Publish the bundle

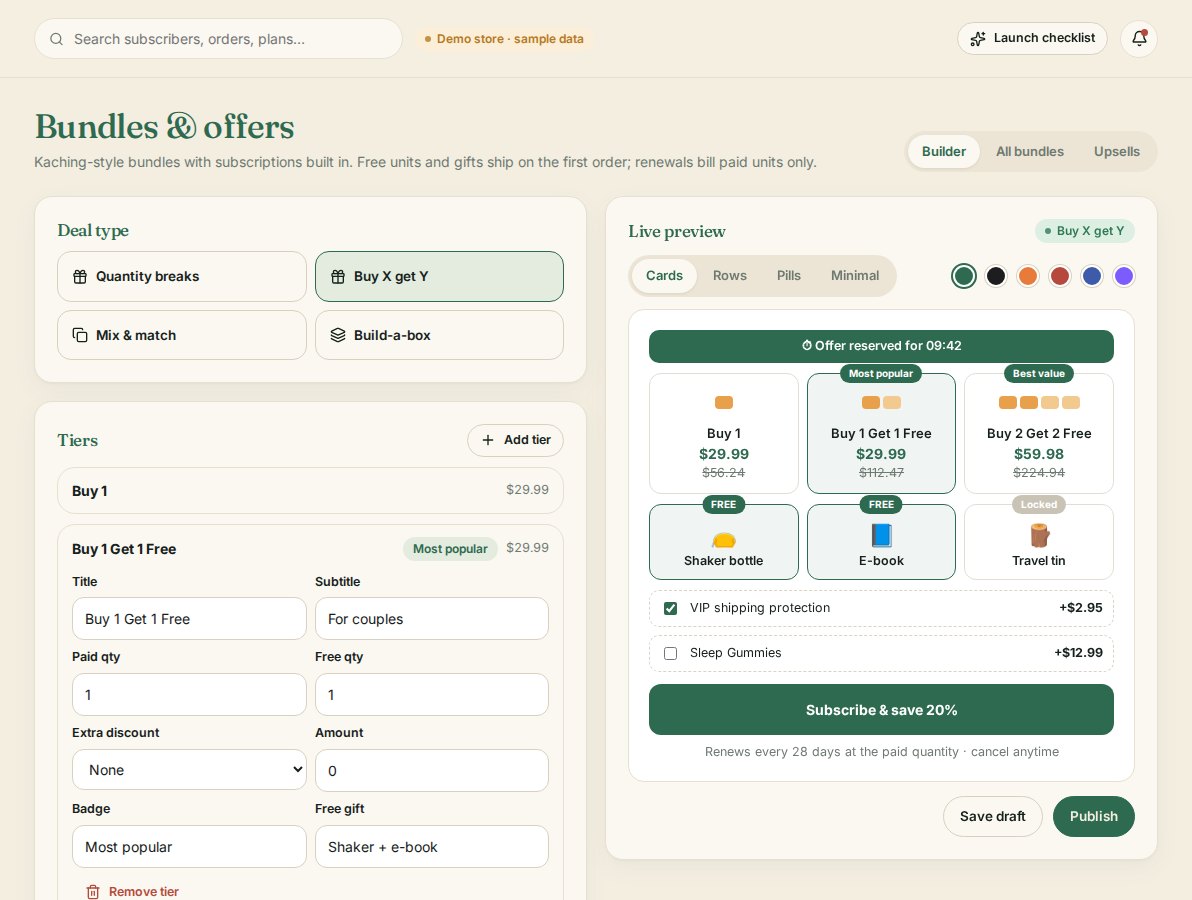(1093, 816)
